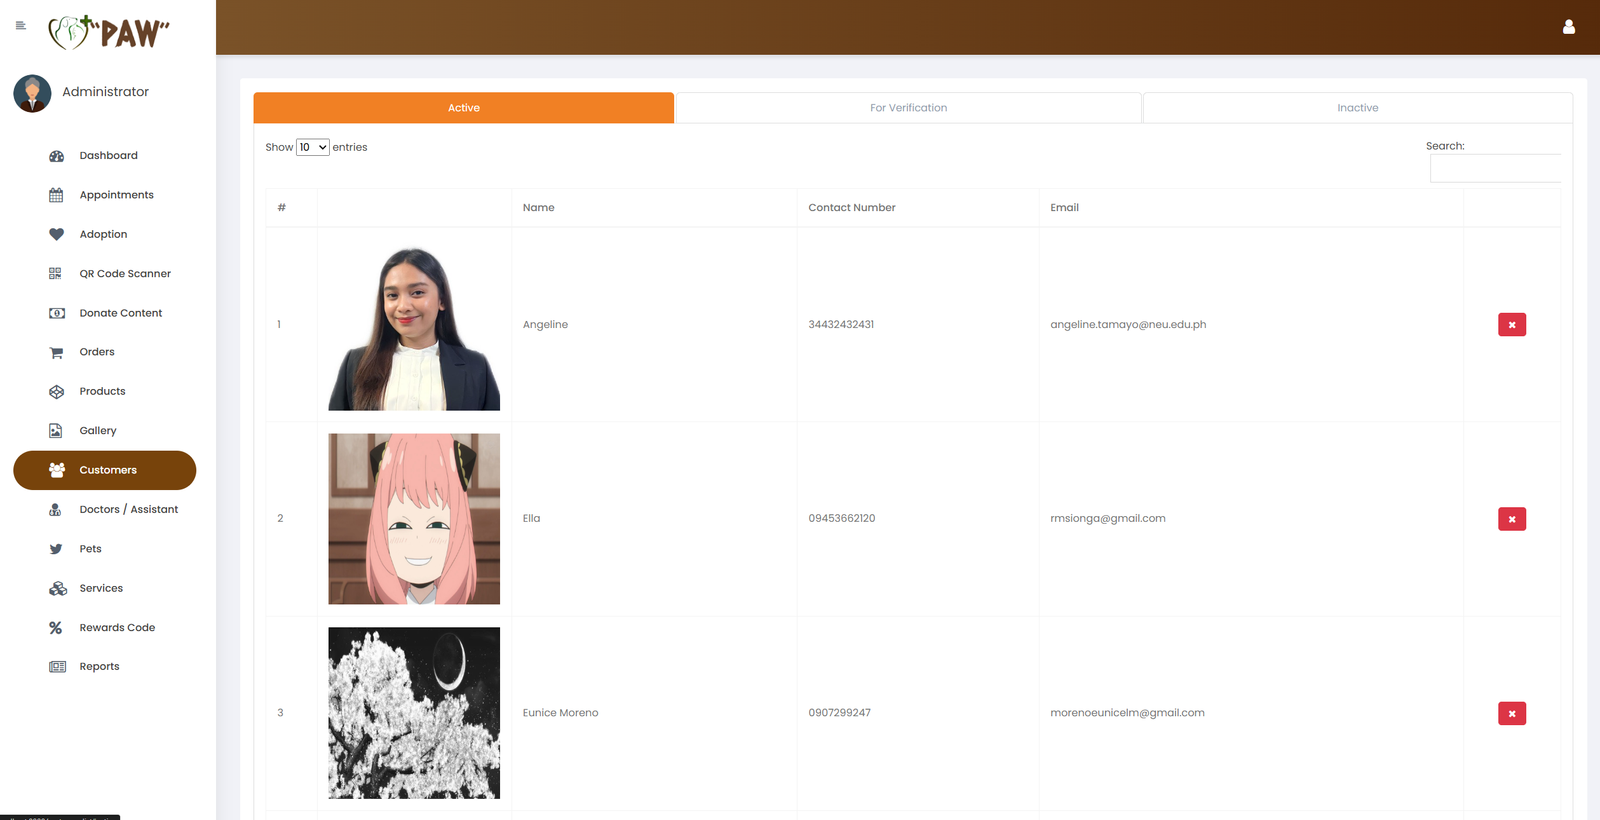1600x820 pixels.
Task: Click the Rewards Code percent icon
Action: tap(56, 628)
